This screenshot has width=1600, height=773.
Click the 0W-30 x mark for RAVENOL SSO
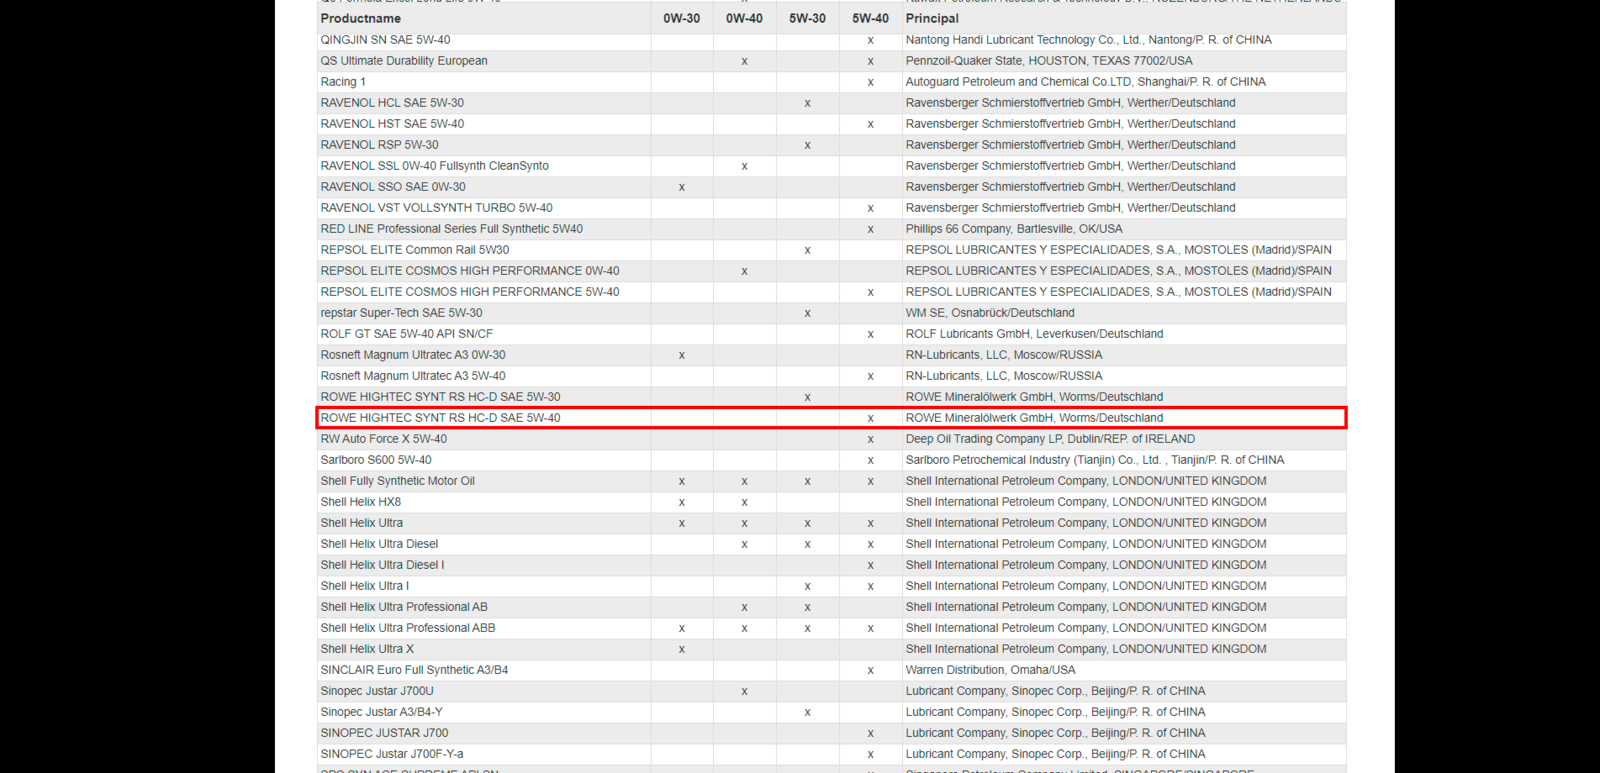pos(682,187)
